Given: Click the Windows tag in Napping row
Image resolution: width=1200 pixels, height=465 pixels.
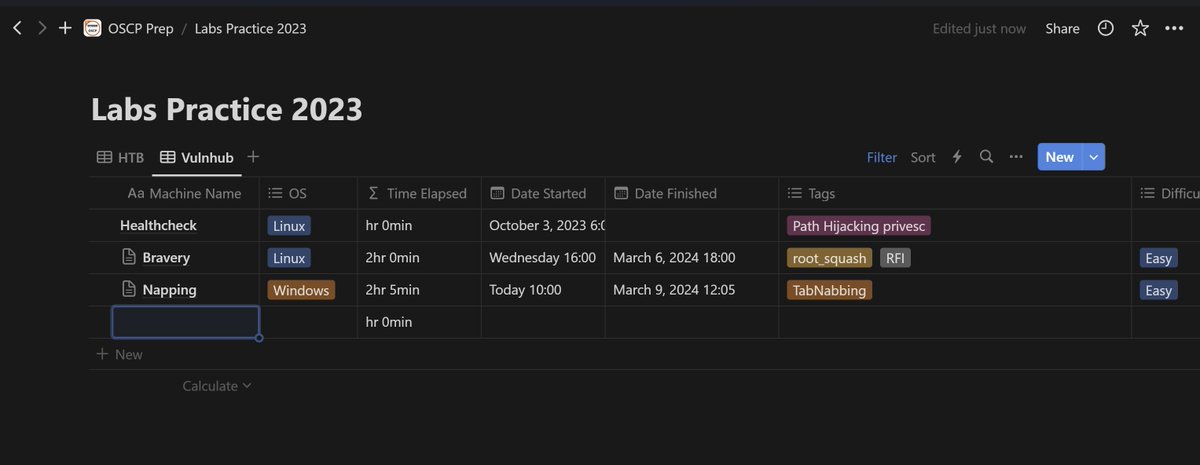Looking at the screenshot, I should [x=301, y=290].
